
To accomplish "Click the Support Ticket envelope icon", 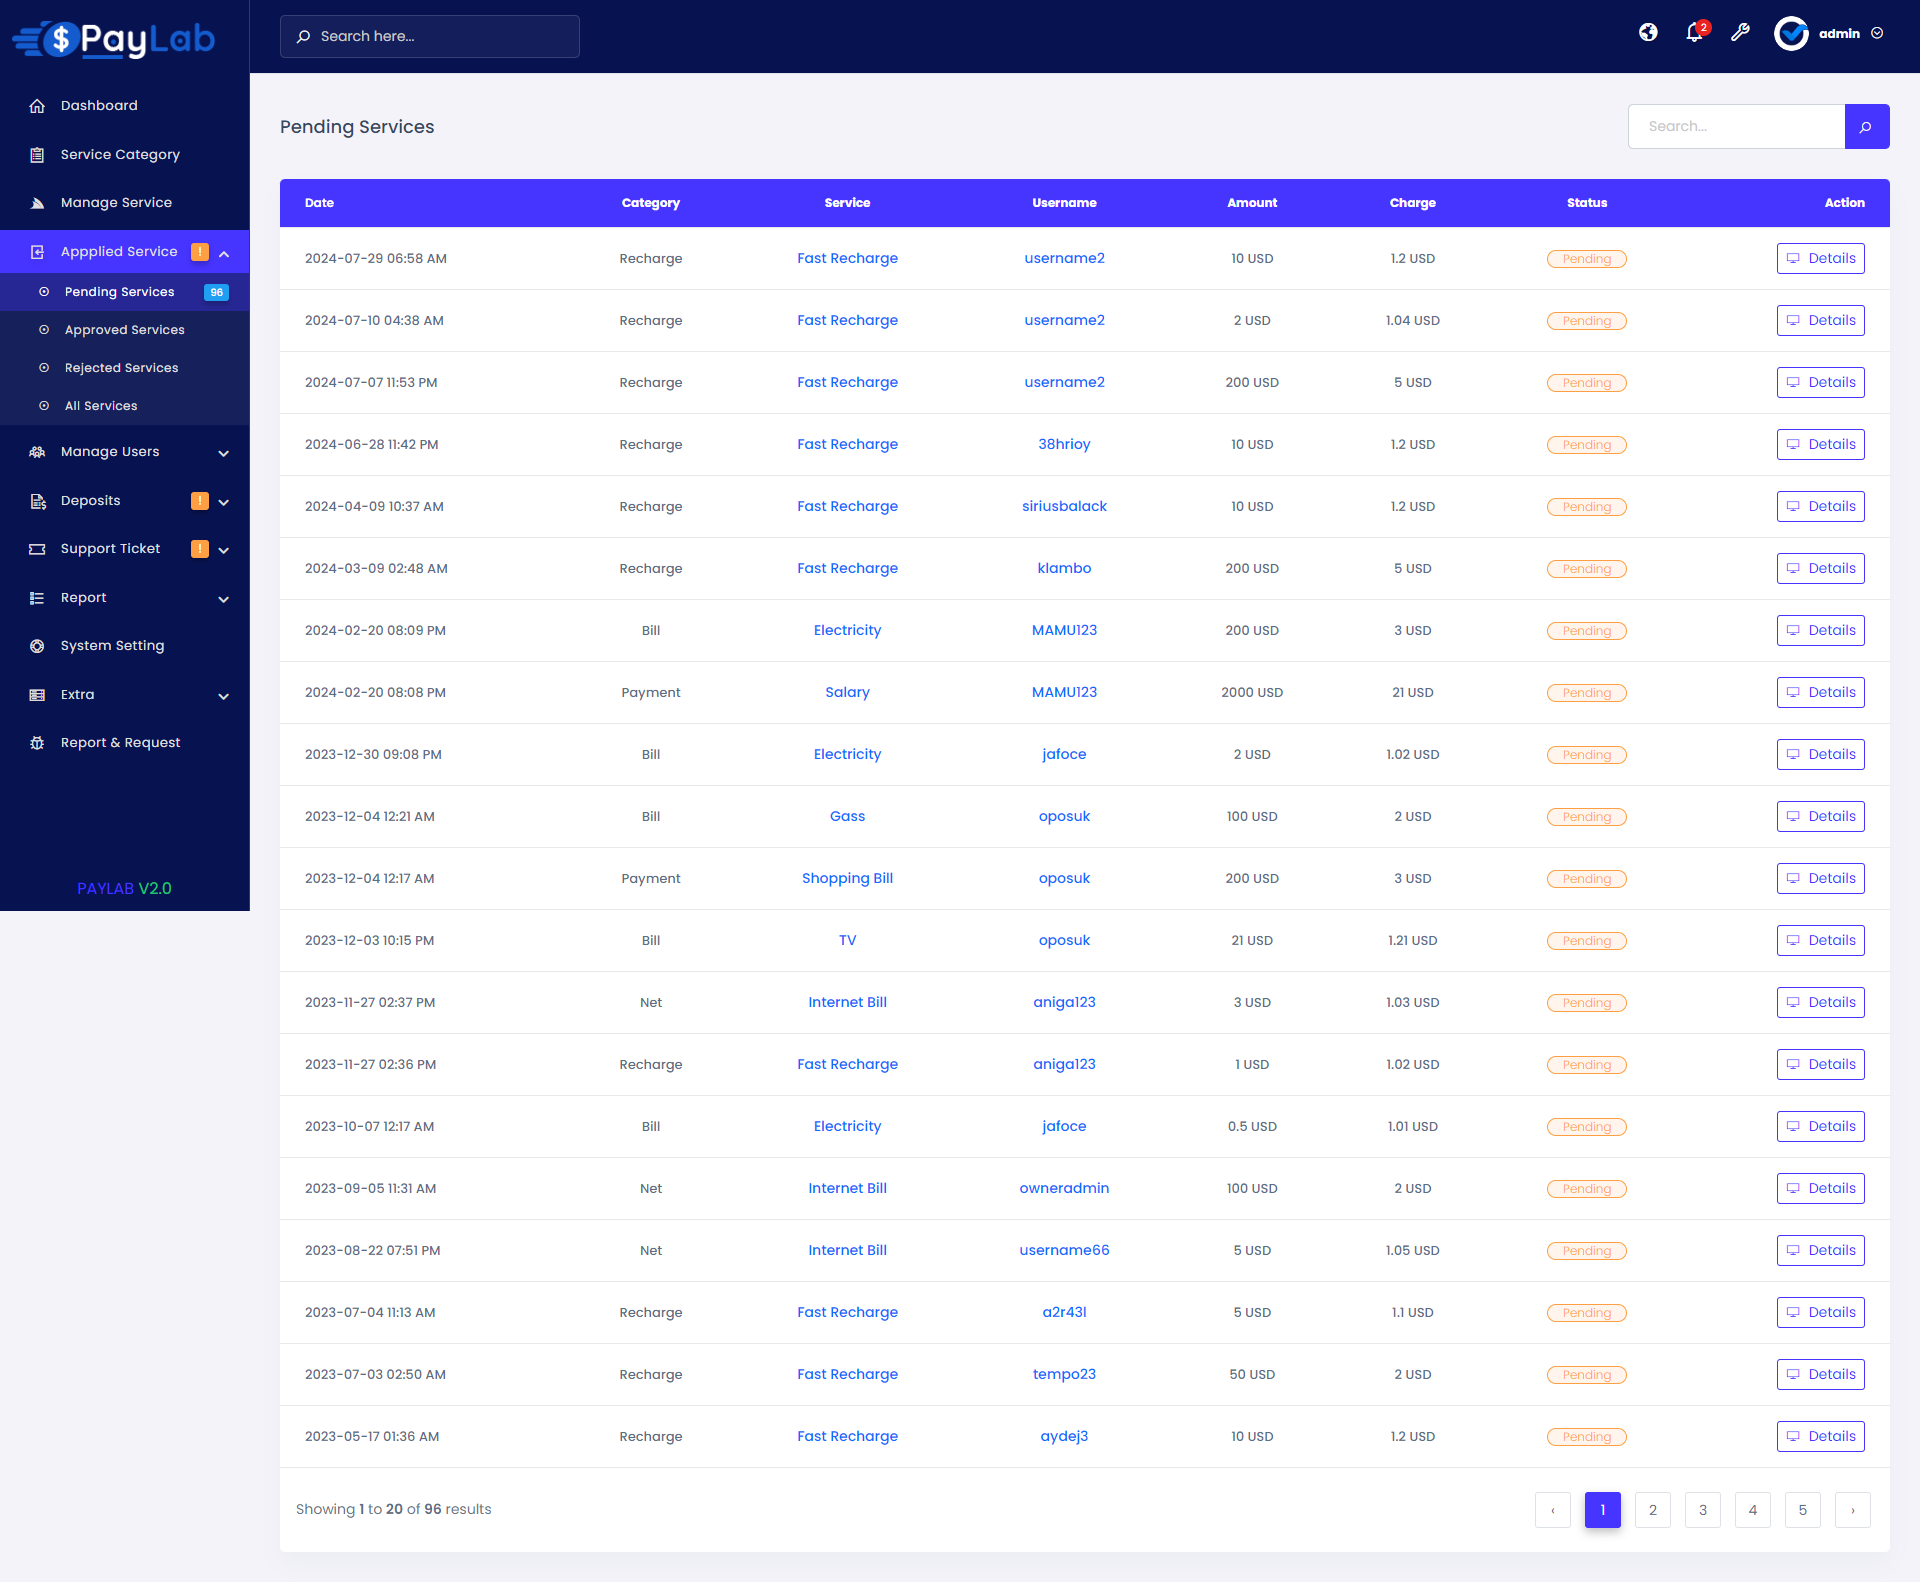I will coord(37,548).
